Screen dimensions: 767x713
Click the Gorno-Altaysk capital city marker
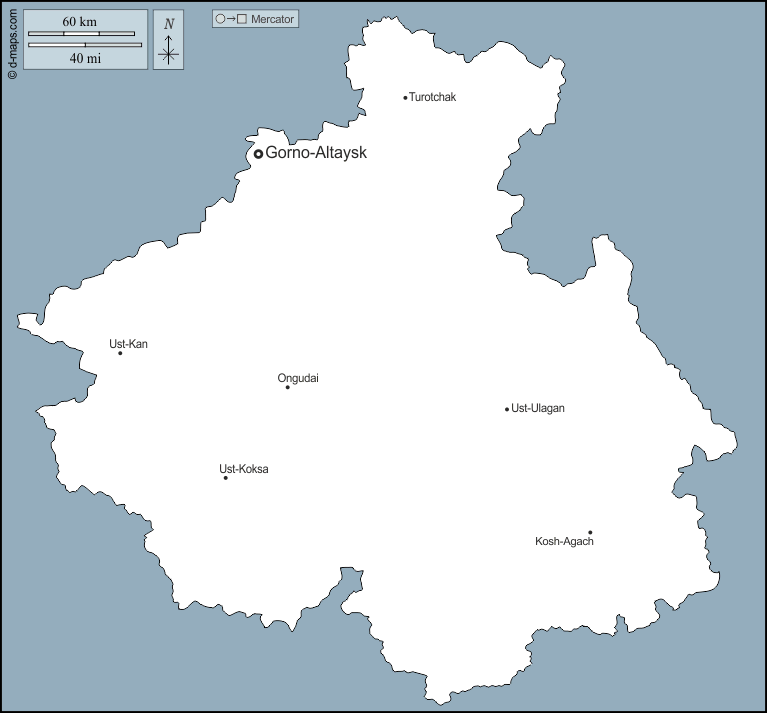[258, 154]
